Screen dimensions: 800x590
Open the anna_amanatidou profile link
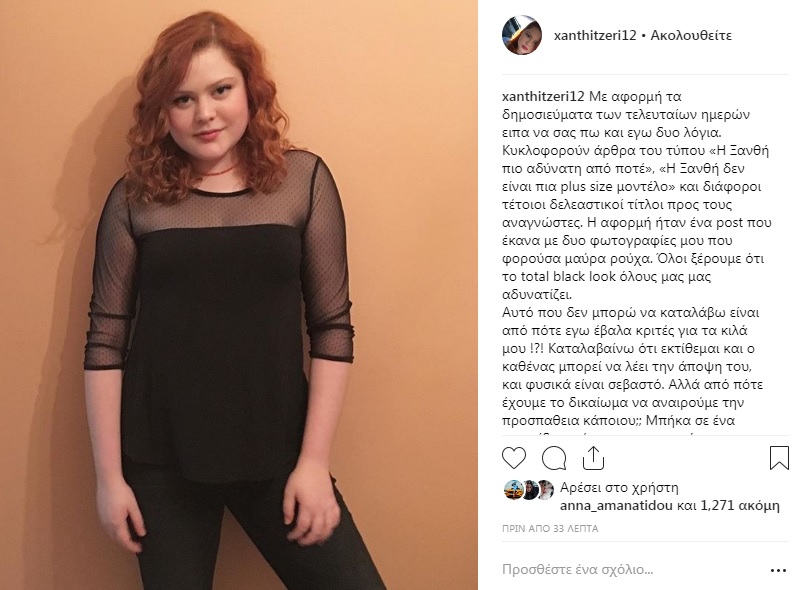click(616, 506)
